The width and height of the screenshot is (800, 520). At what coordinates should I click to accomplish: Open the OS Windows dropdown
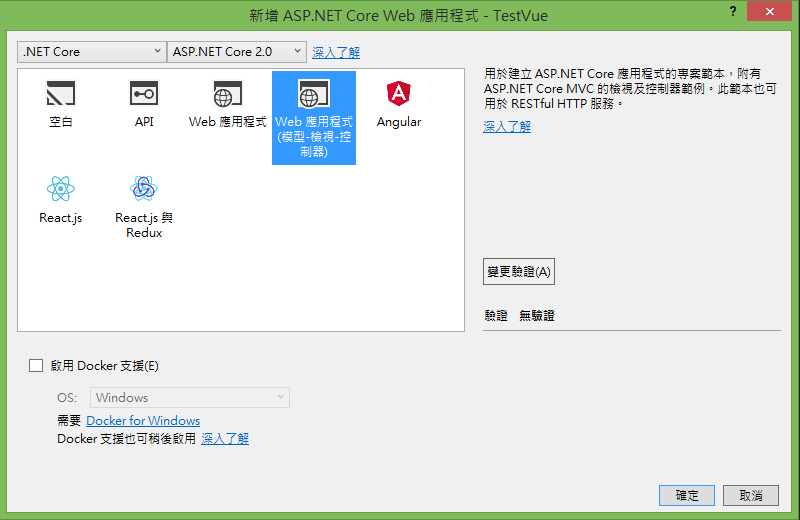[190, 398]
